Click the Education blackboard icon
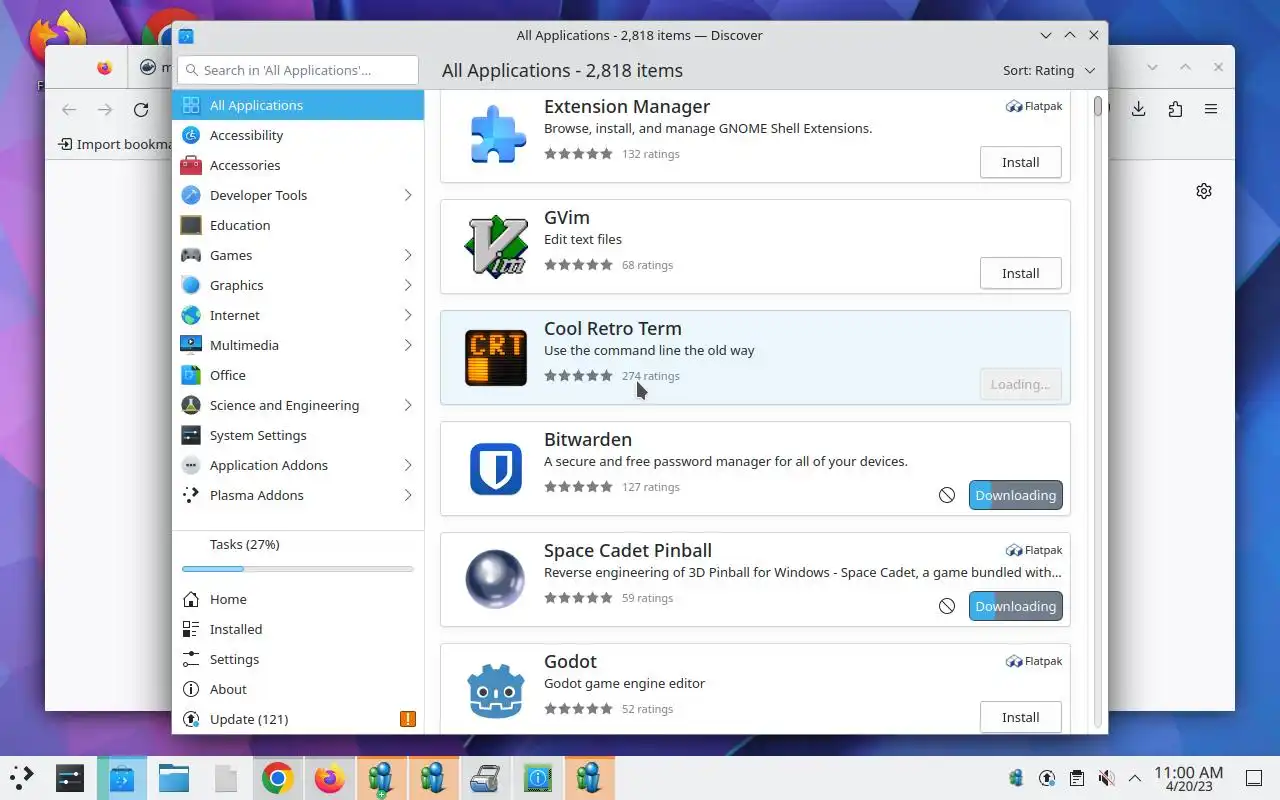Screen dimensions: 1280x800 coord(191,225)
